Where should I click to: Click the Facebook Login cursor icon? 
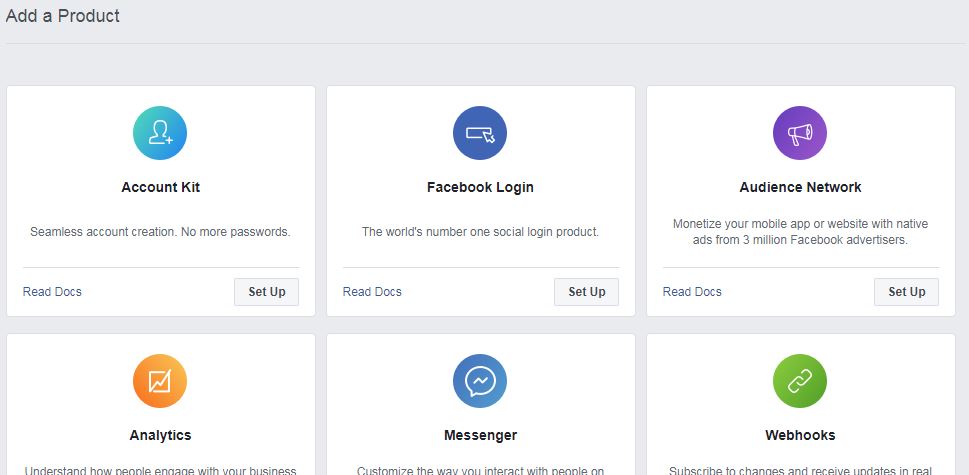[480, 133]
